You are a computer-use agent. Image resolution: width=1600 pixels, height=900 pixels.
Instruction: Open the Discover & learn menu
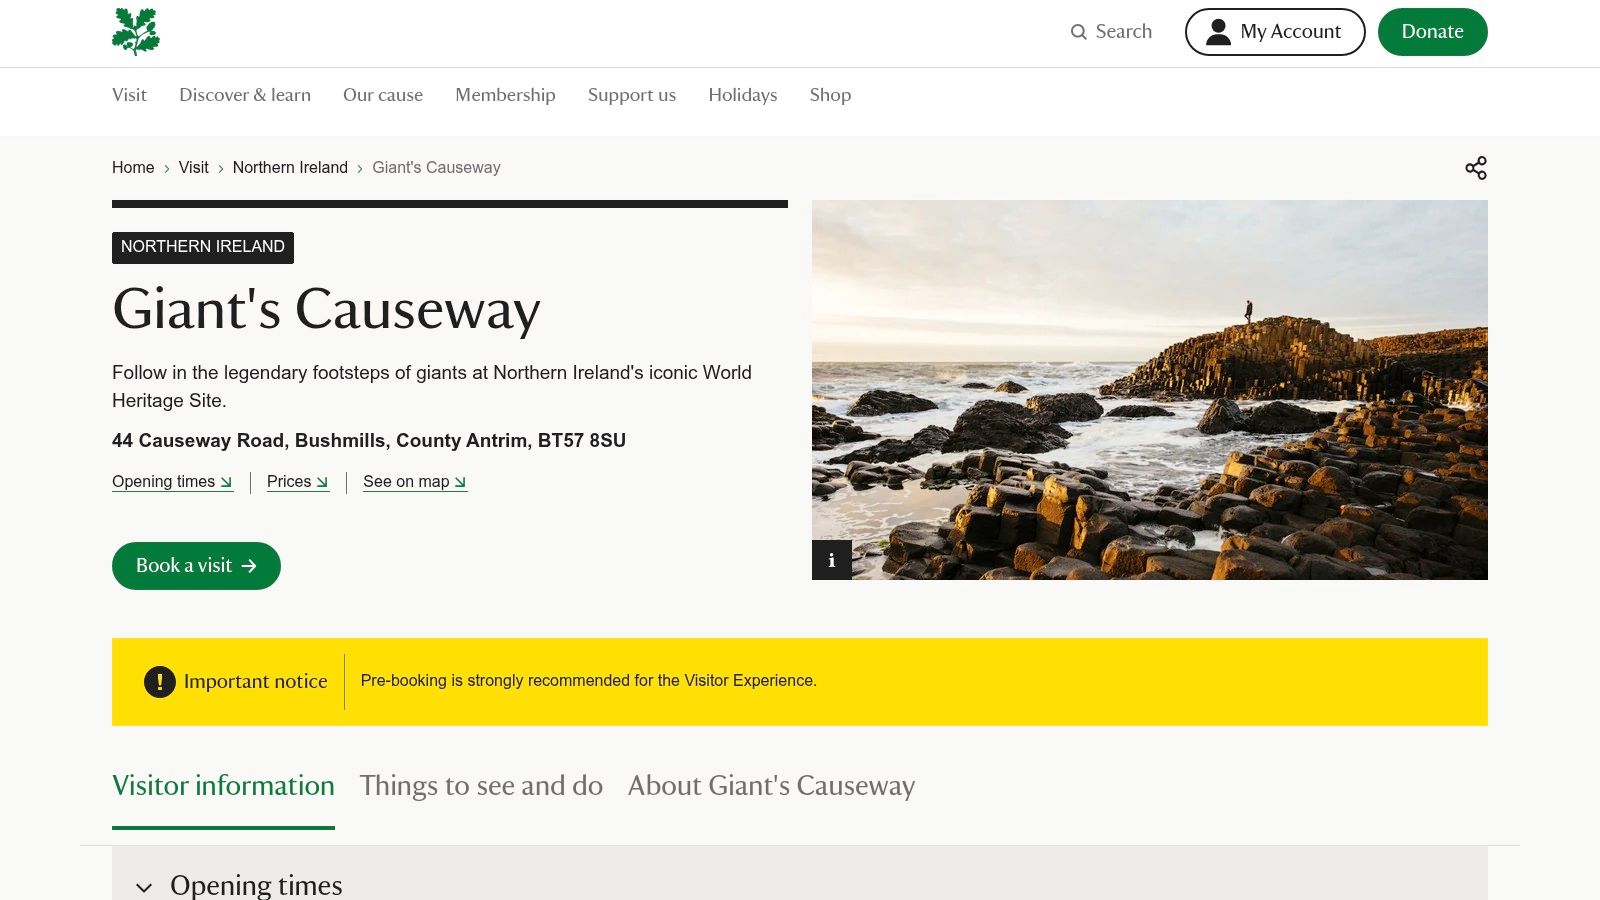(245, 95)
